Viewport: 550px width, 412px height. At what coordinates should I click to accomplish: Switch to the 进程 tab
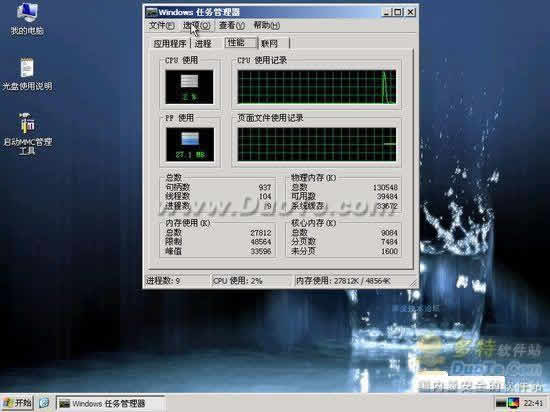coord(203,43)
